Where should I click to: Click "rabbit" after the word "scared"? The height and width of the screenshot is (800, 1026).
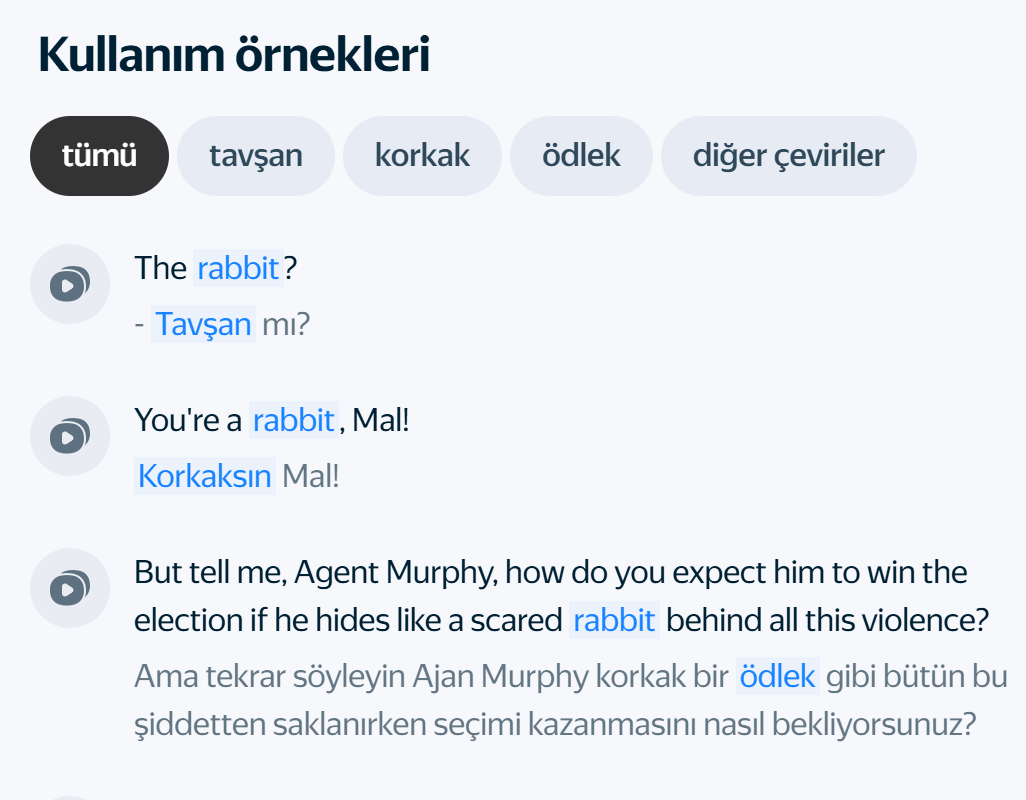tap(614, 620)
